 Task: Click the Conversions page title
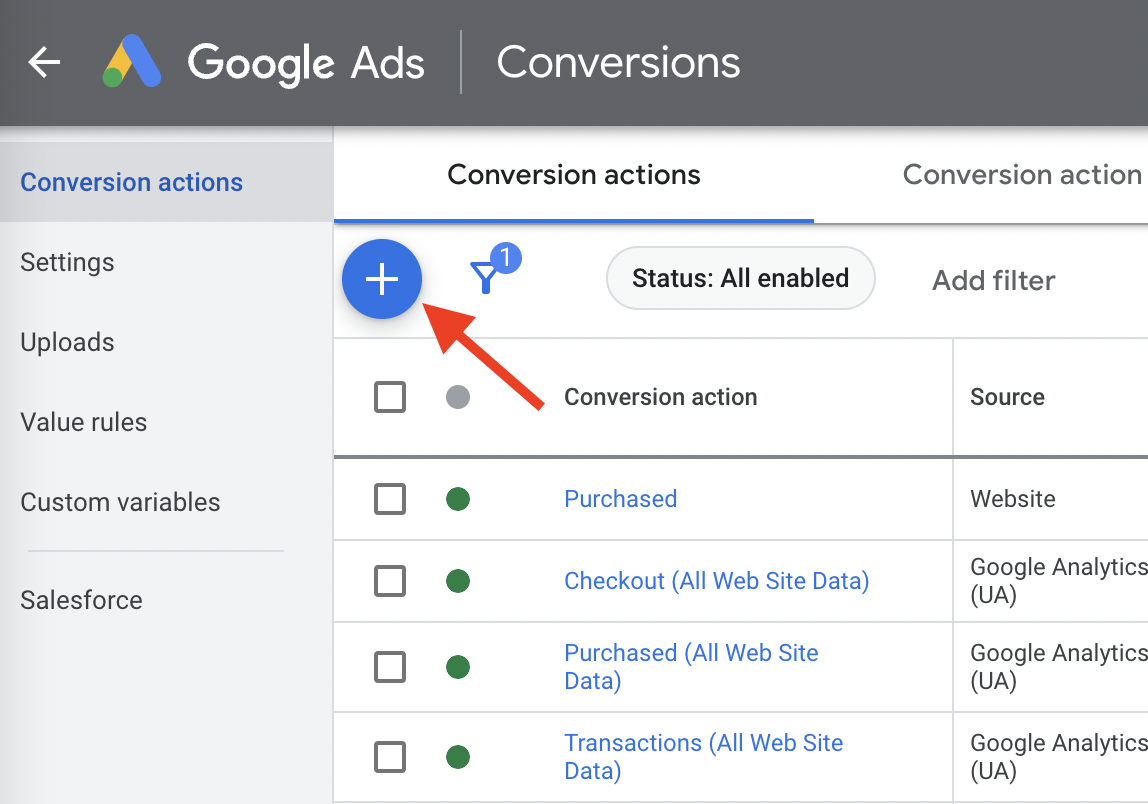pyautogui.click(x=618, y=62)
